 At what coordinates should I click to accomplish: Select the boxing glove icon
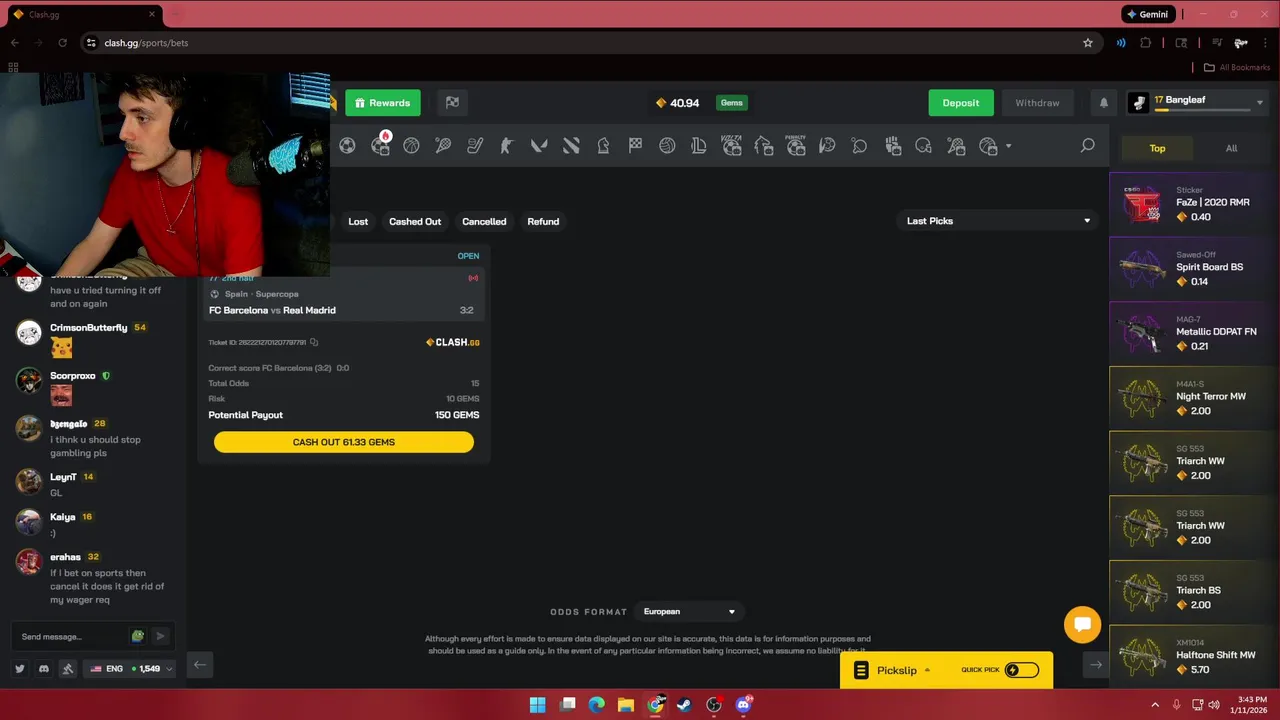tap(893, 146)
